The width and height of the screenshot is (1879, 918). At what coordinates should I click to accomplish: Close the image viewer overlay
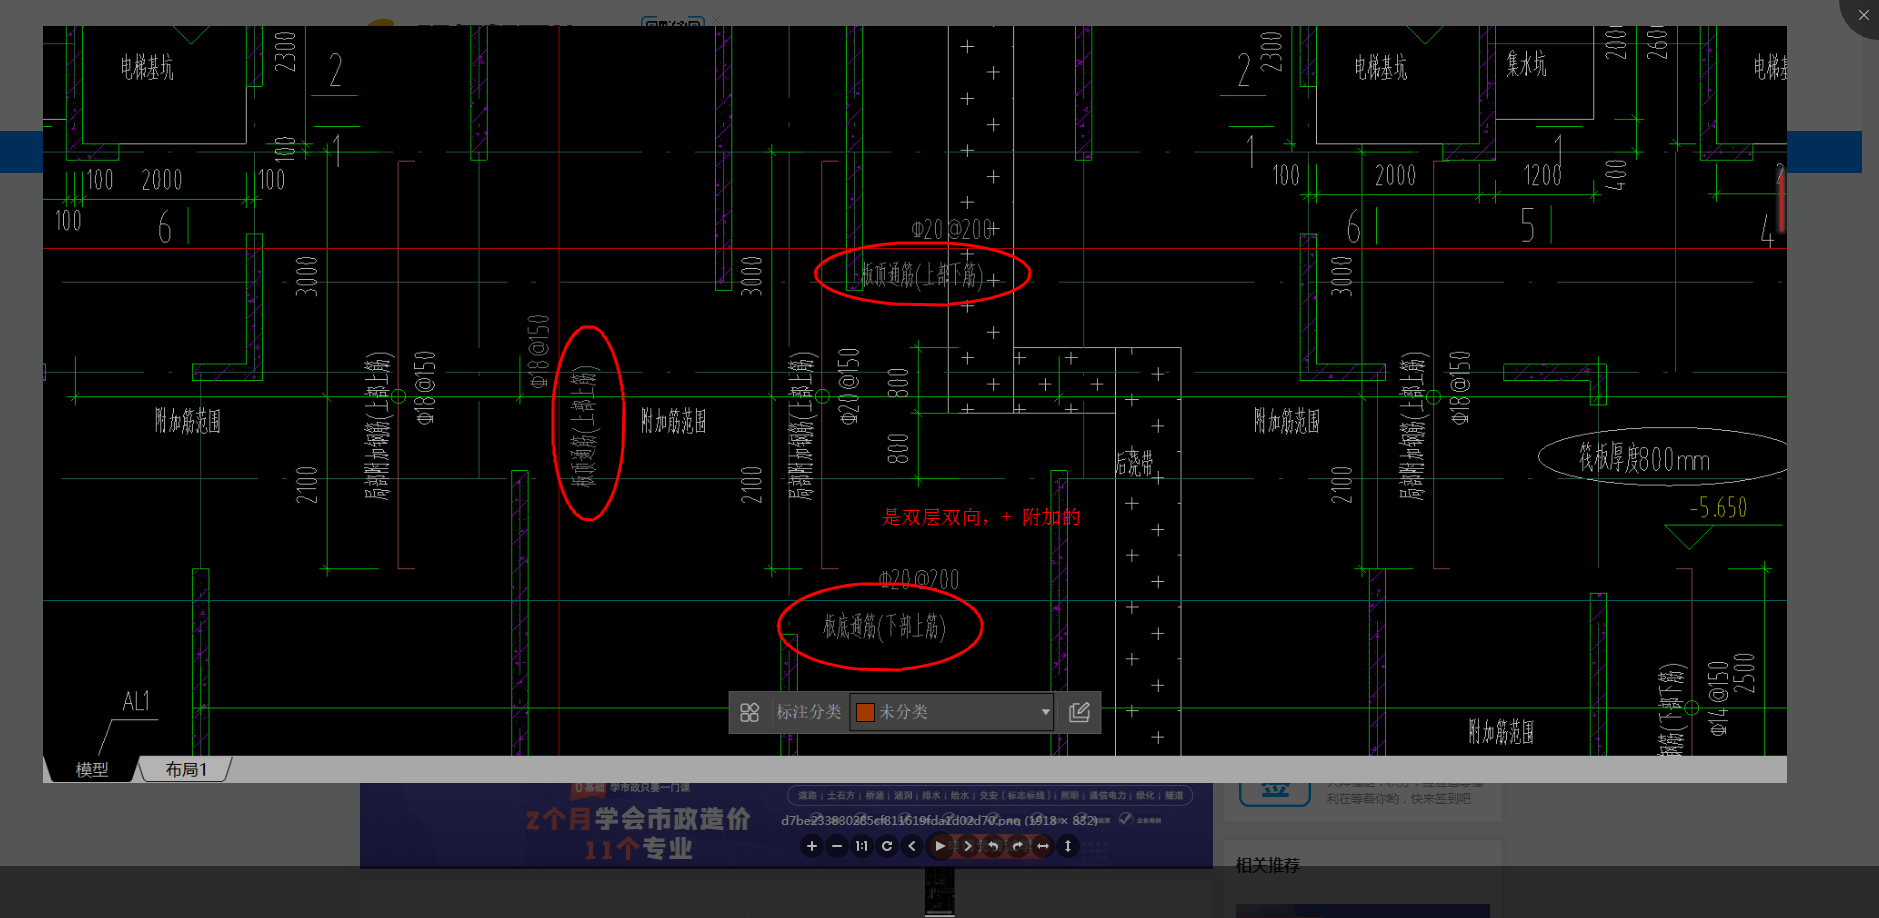point(1863,15)
